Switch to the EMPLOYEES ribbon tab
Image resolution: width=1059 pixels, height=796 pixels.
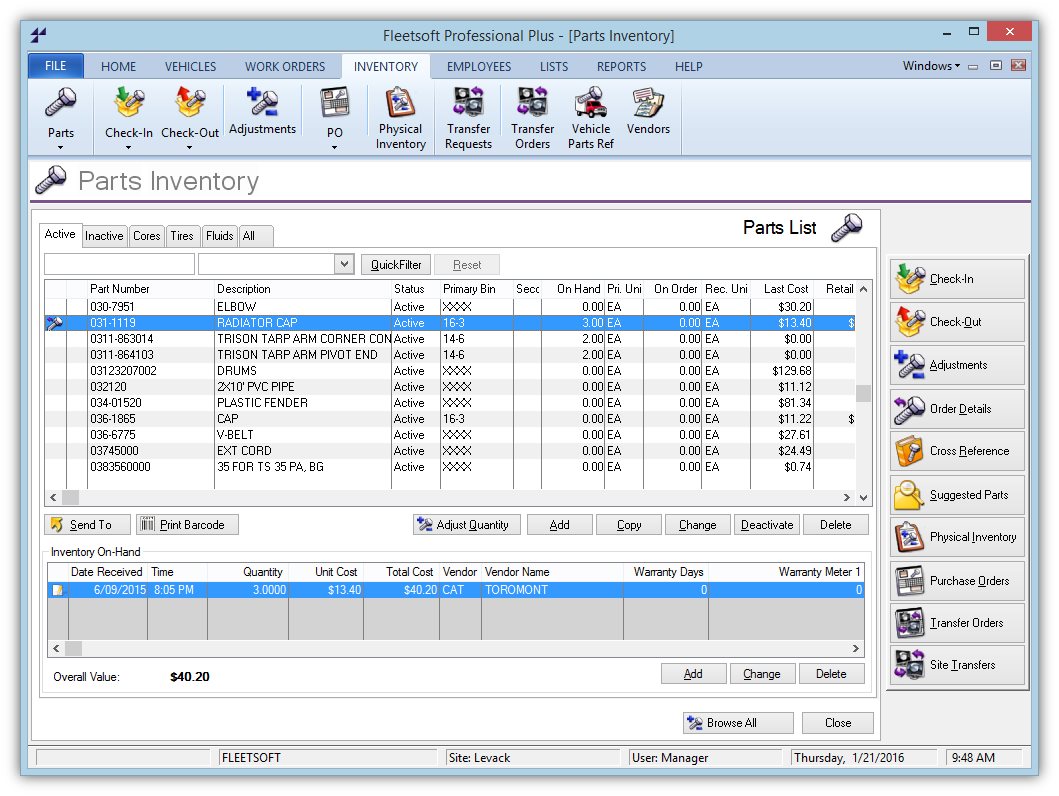pyautogui.click(x=479, y=66)
